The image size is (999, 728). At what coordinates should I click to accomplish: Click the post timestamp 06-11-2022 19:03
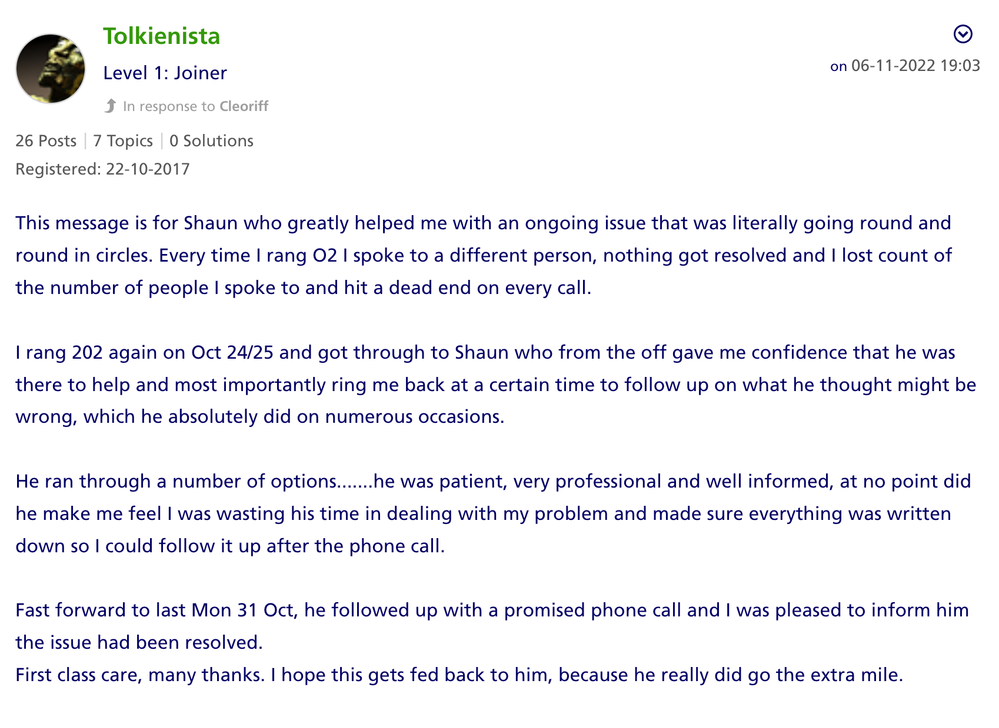point(915,66)
